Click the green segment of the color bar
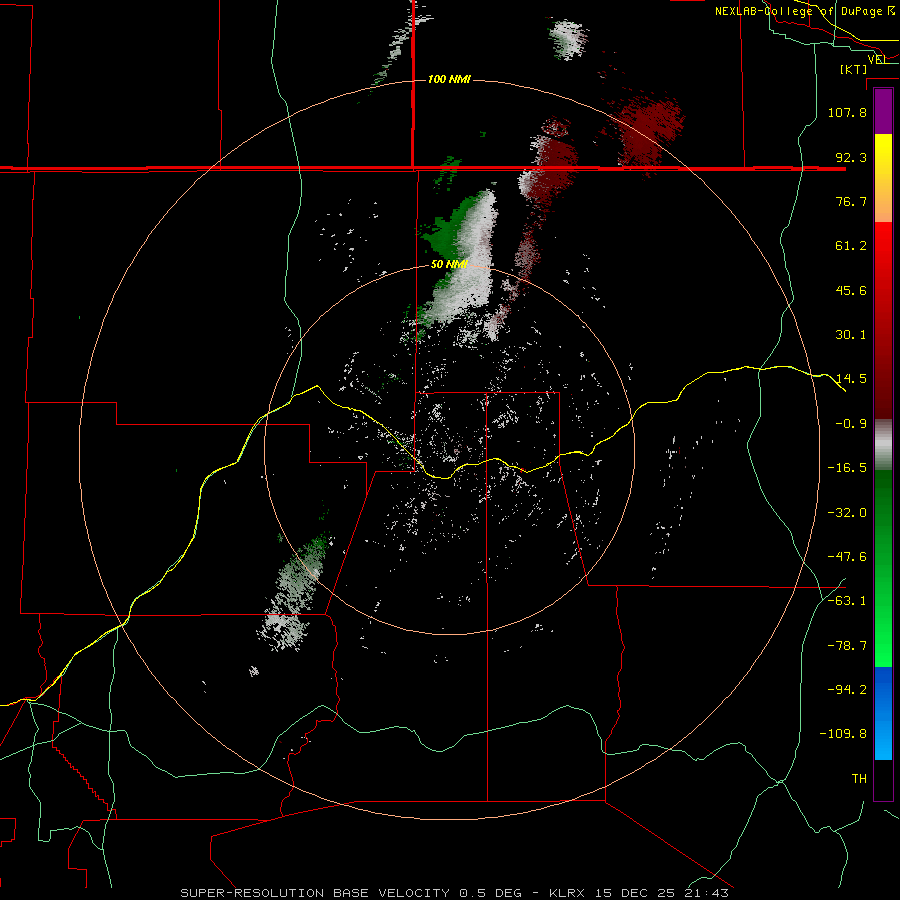The width and height of the screenshot is (900, 900). click(883, 568)
